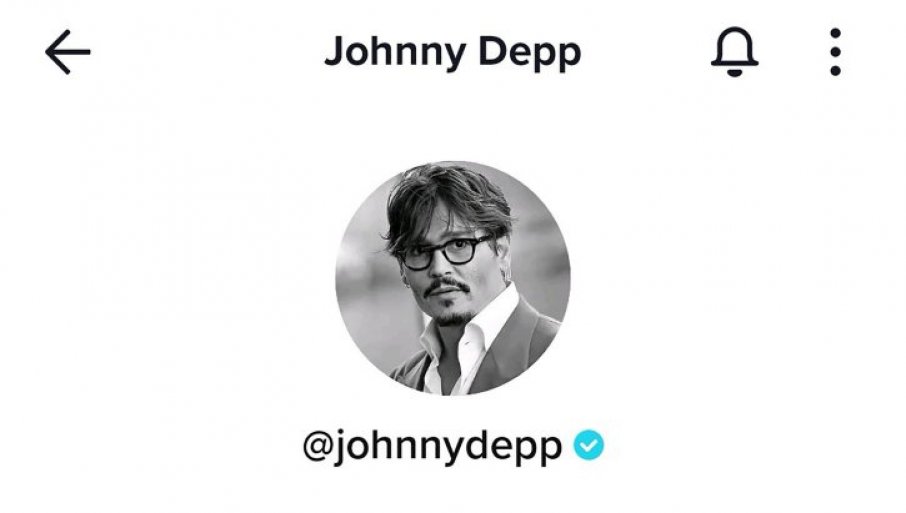906x513 pixels.
Task: Enlarge the round profile image
Action: (453, 278)
